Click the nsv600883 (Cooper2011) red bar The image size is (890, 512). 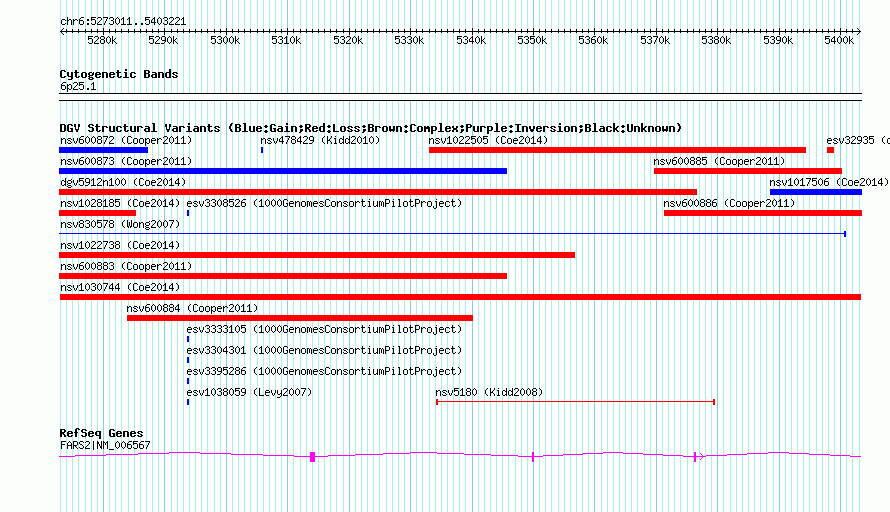click(283, 276)
